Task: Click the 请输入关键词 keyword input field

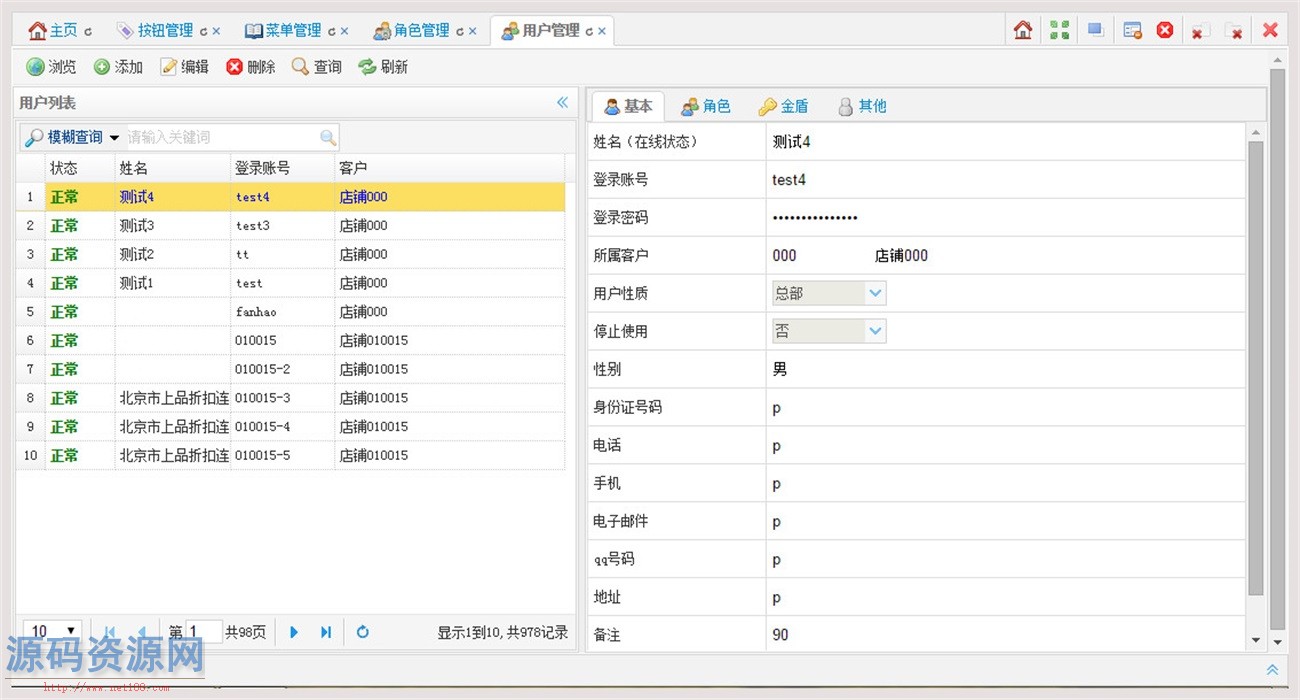Action: 220,138
